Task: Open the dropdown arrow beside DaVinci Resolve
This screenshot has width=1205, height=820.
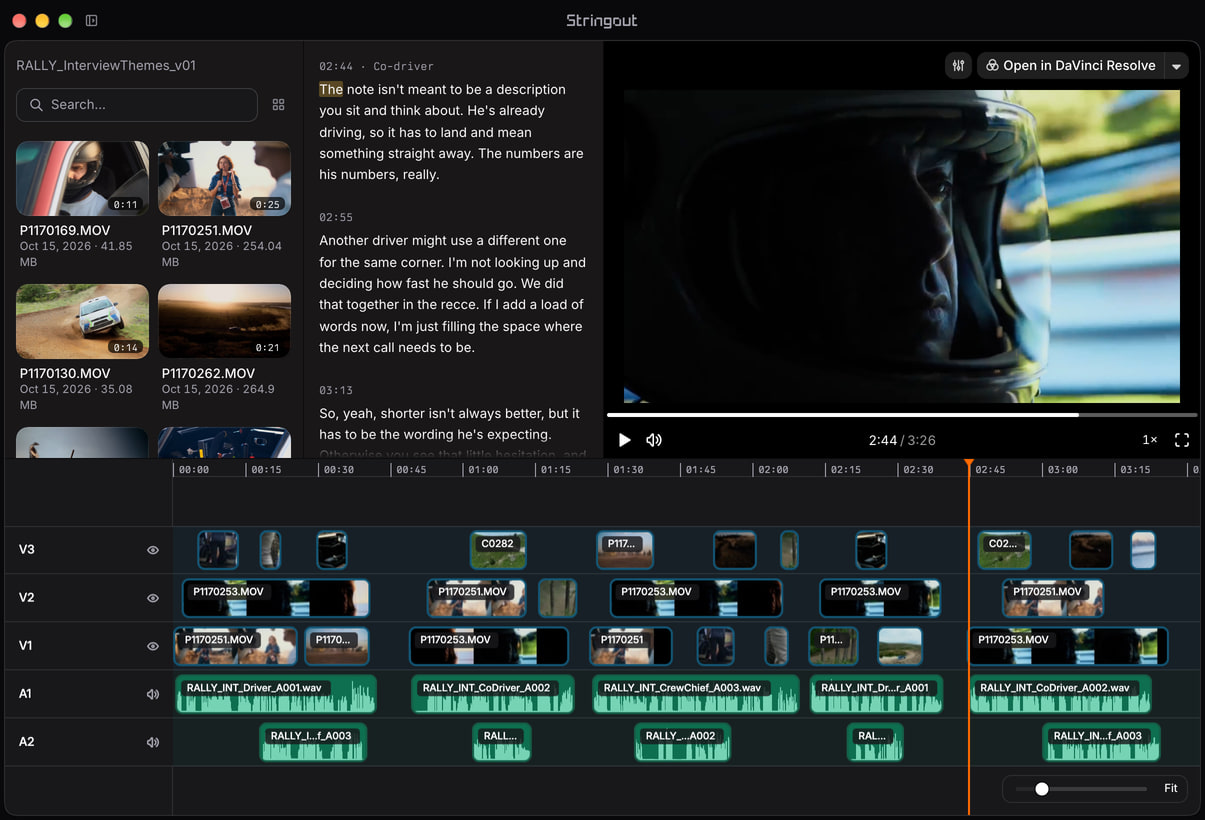Action: [1177, 66]
